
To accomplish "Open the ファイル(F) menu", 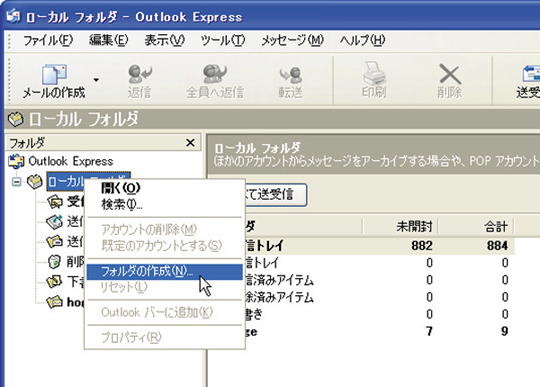I will [48, 40].
